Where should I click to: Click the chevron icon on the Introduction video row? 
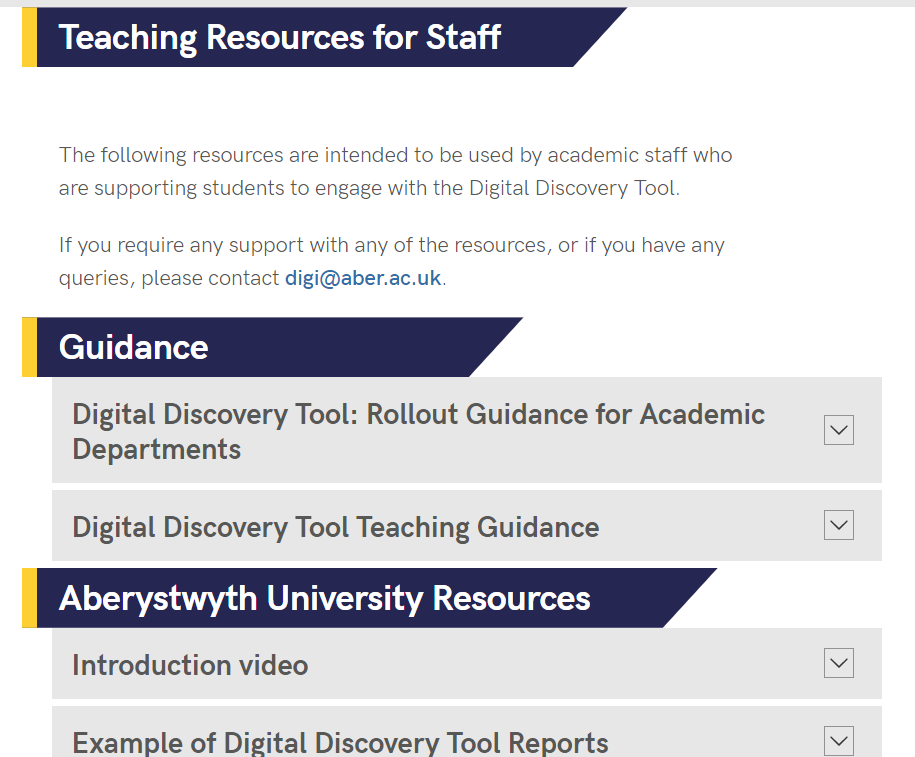point(838,662)
